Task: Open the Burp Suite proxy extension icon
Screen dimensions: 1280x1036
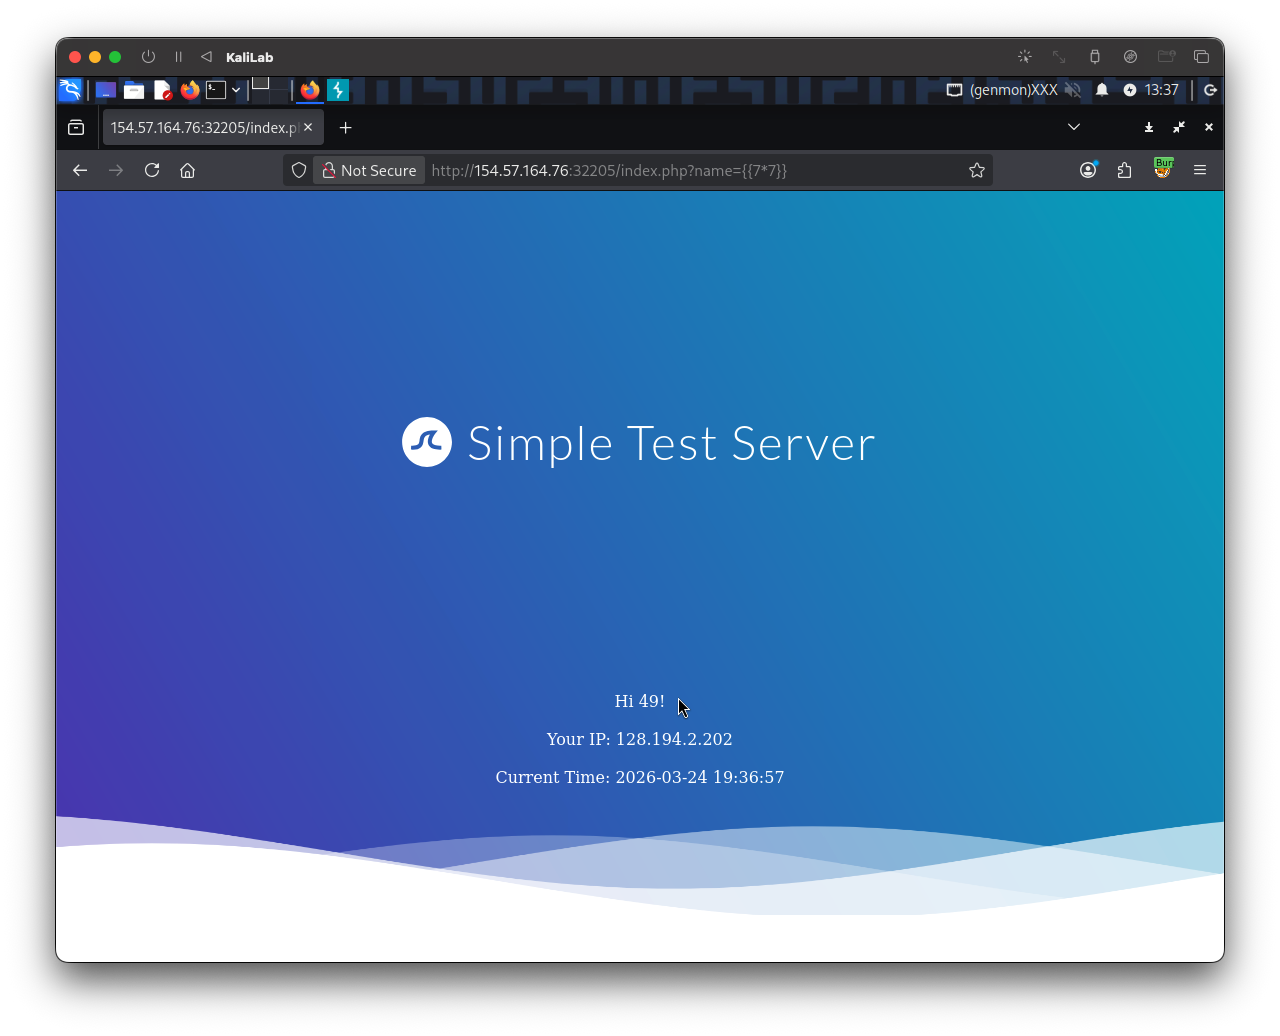Action: [1163, 170]
